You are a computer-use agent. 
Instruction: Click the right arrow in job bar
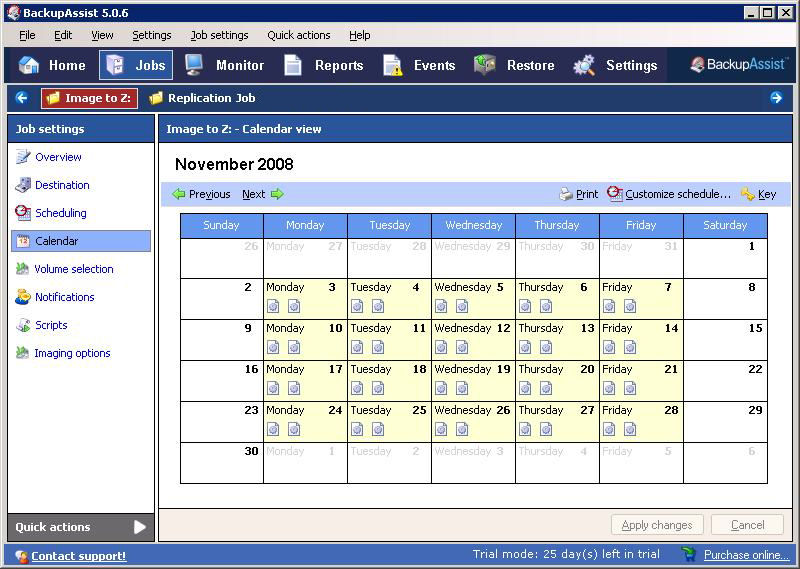coord(776,97)
